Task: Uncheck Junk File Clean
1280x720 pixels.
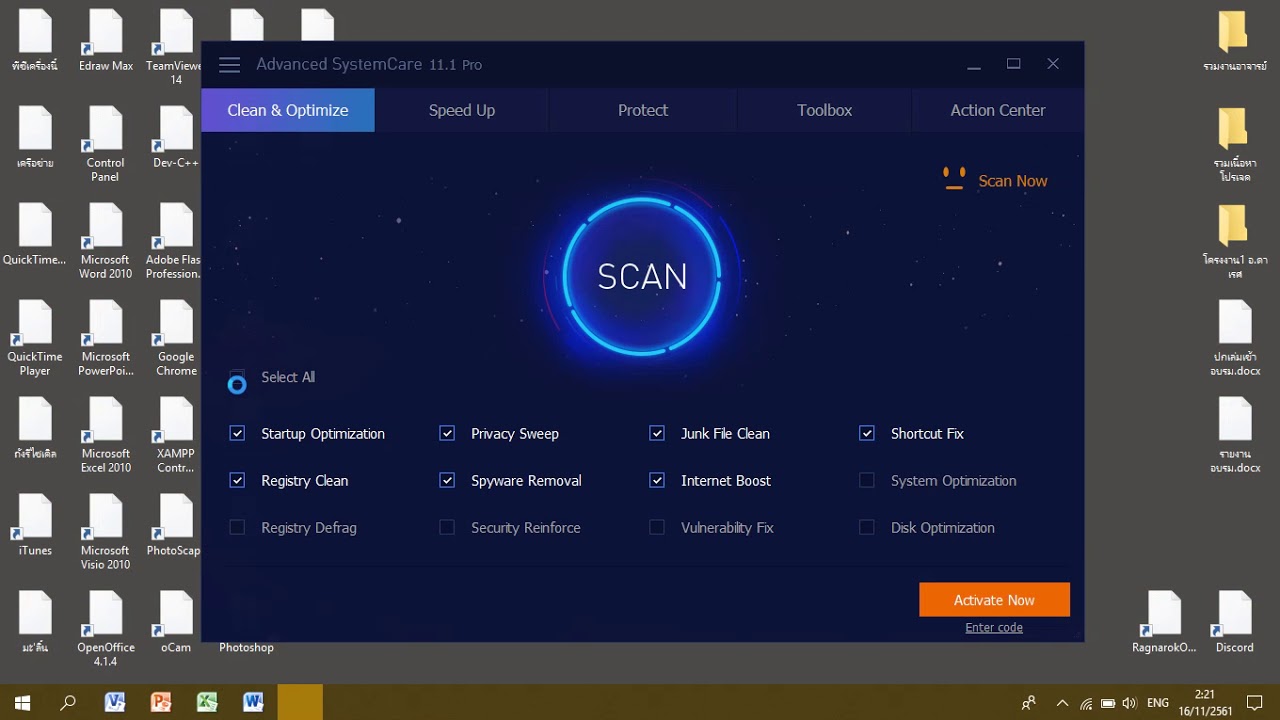Action: pos(657,433)
